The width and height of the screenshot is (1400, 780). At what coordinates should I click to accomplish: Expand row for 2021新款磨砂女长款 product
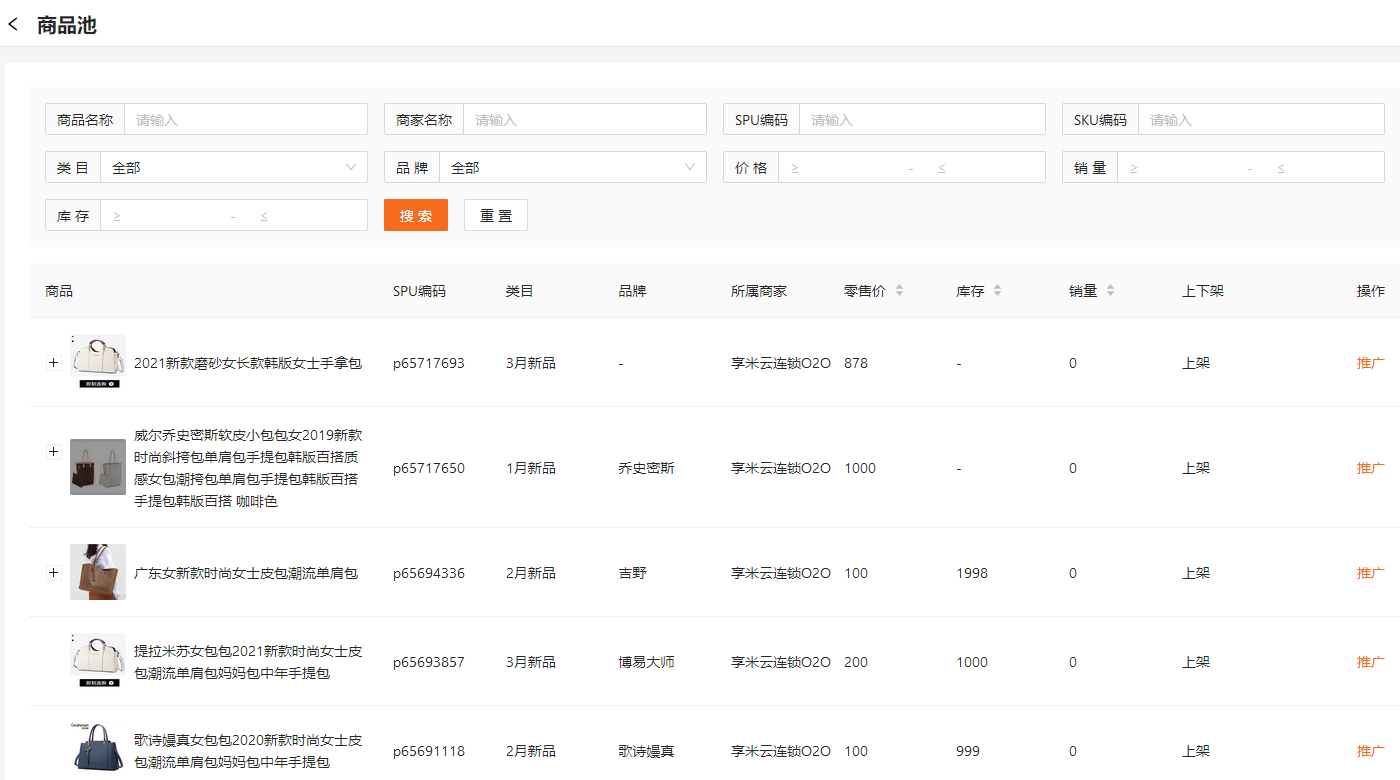tap(54, 363)
